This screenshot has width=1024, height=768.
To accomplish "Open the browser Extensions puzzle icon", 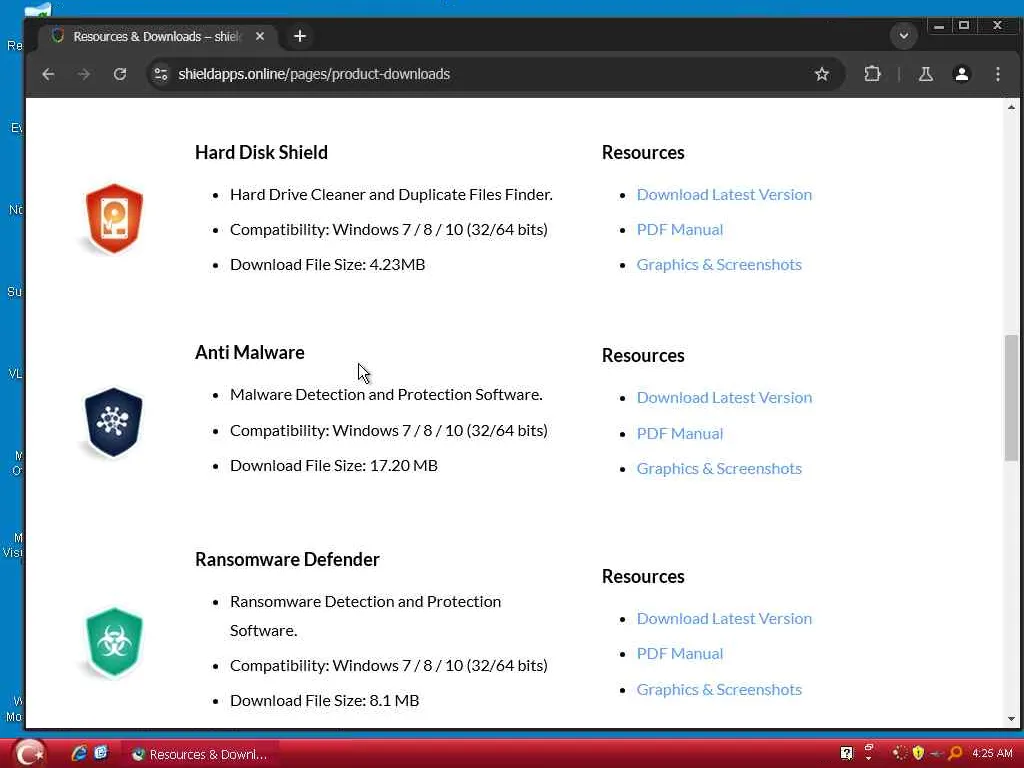I will point(872,74).
